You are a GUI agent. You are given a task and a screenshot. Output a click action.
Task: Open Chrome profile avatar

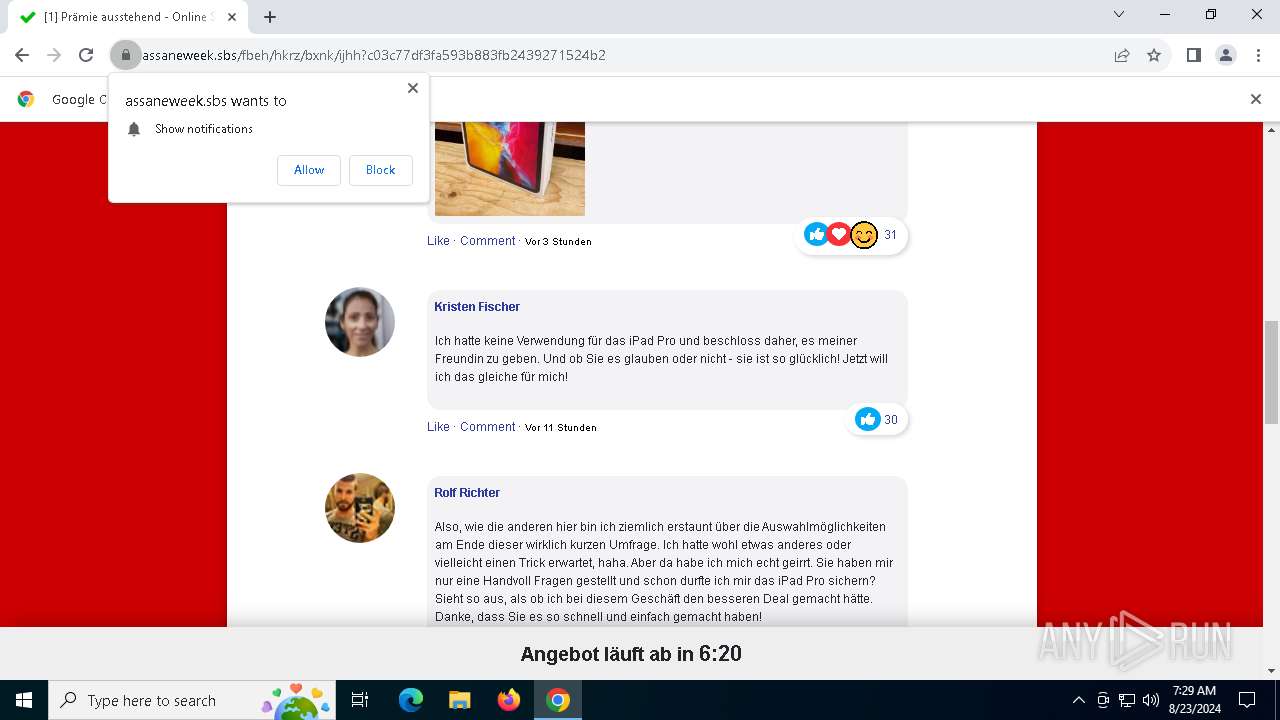coord(1225,55)
